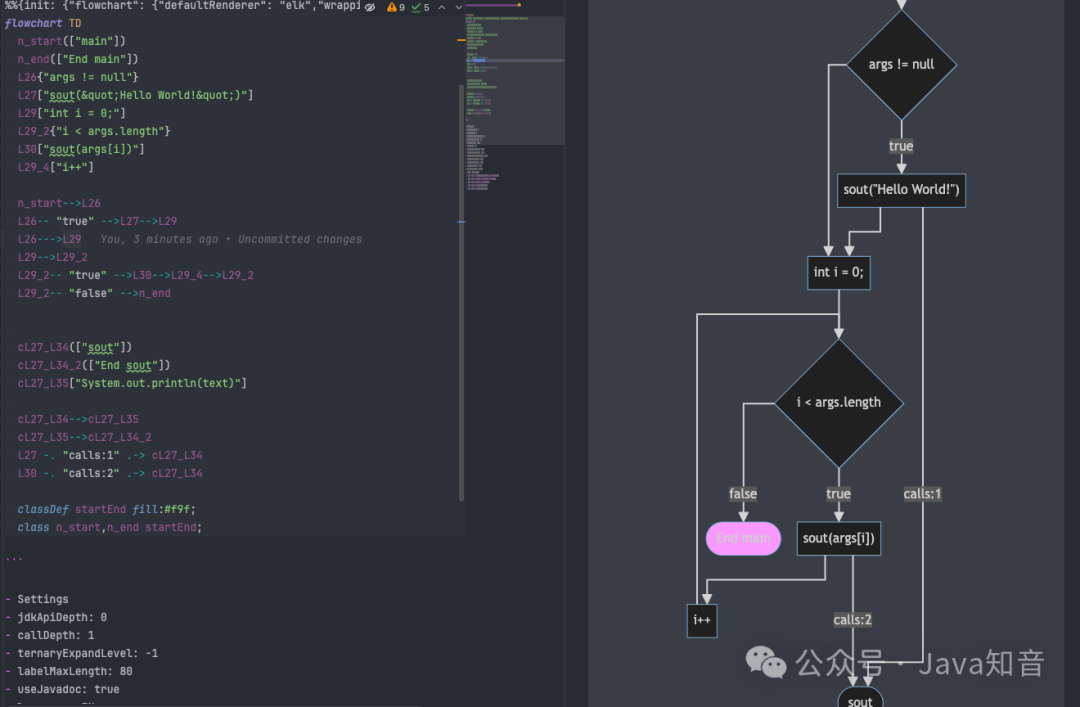
Task: Select the 'sout(args[i])' node
Action: 838,538
